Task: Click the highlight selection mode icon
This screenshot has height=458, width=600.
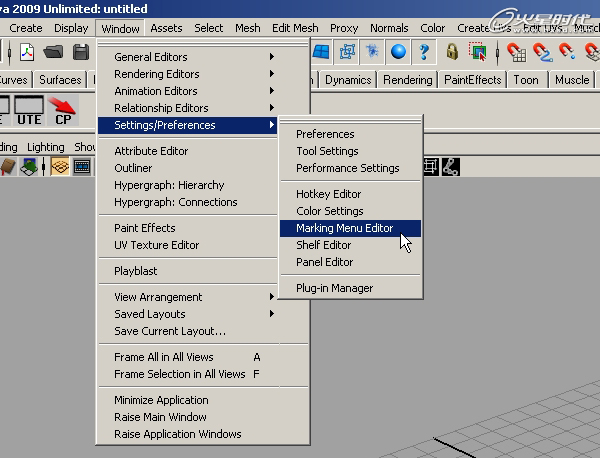Action: click(477, 51)
